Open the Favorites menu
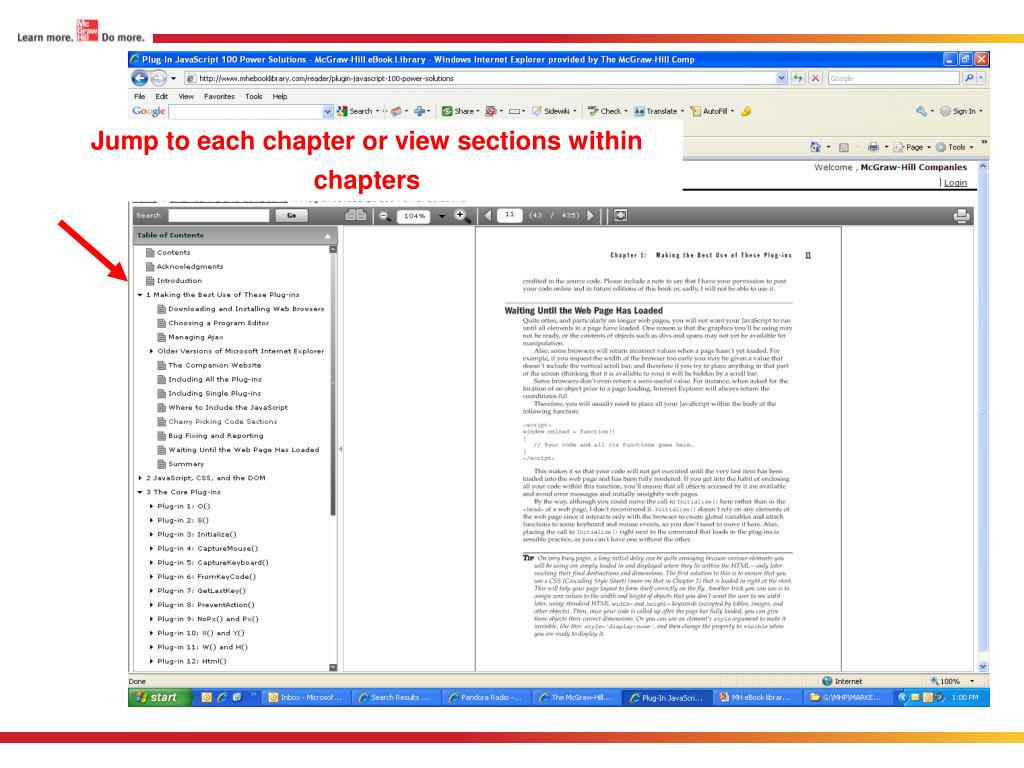The image size is (1024, 768). [x=219, y=97]
